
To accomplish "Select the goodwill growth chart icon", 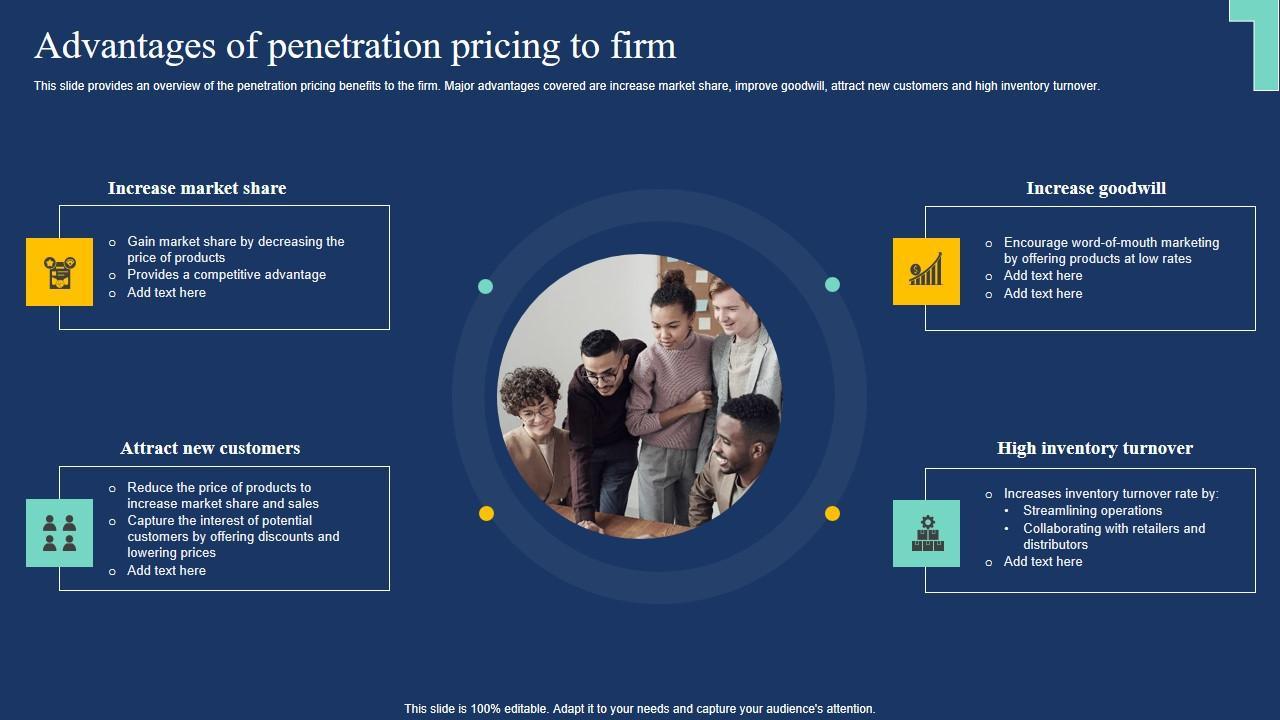I will click(x=926, y=271).
